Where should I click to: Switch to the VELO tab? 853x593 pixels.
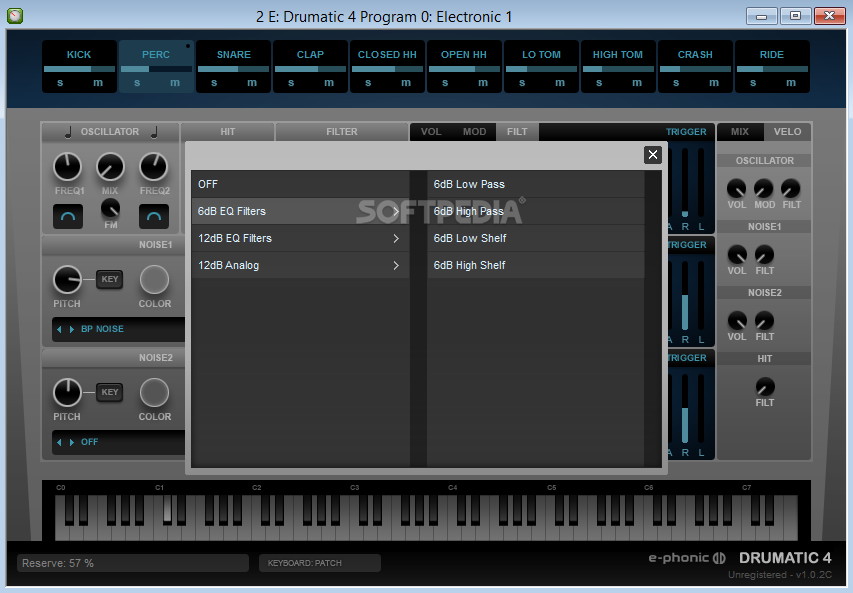pyautogui.click(x=787, y=132)
